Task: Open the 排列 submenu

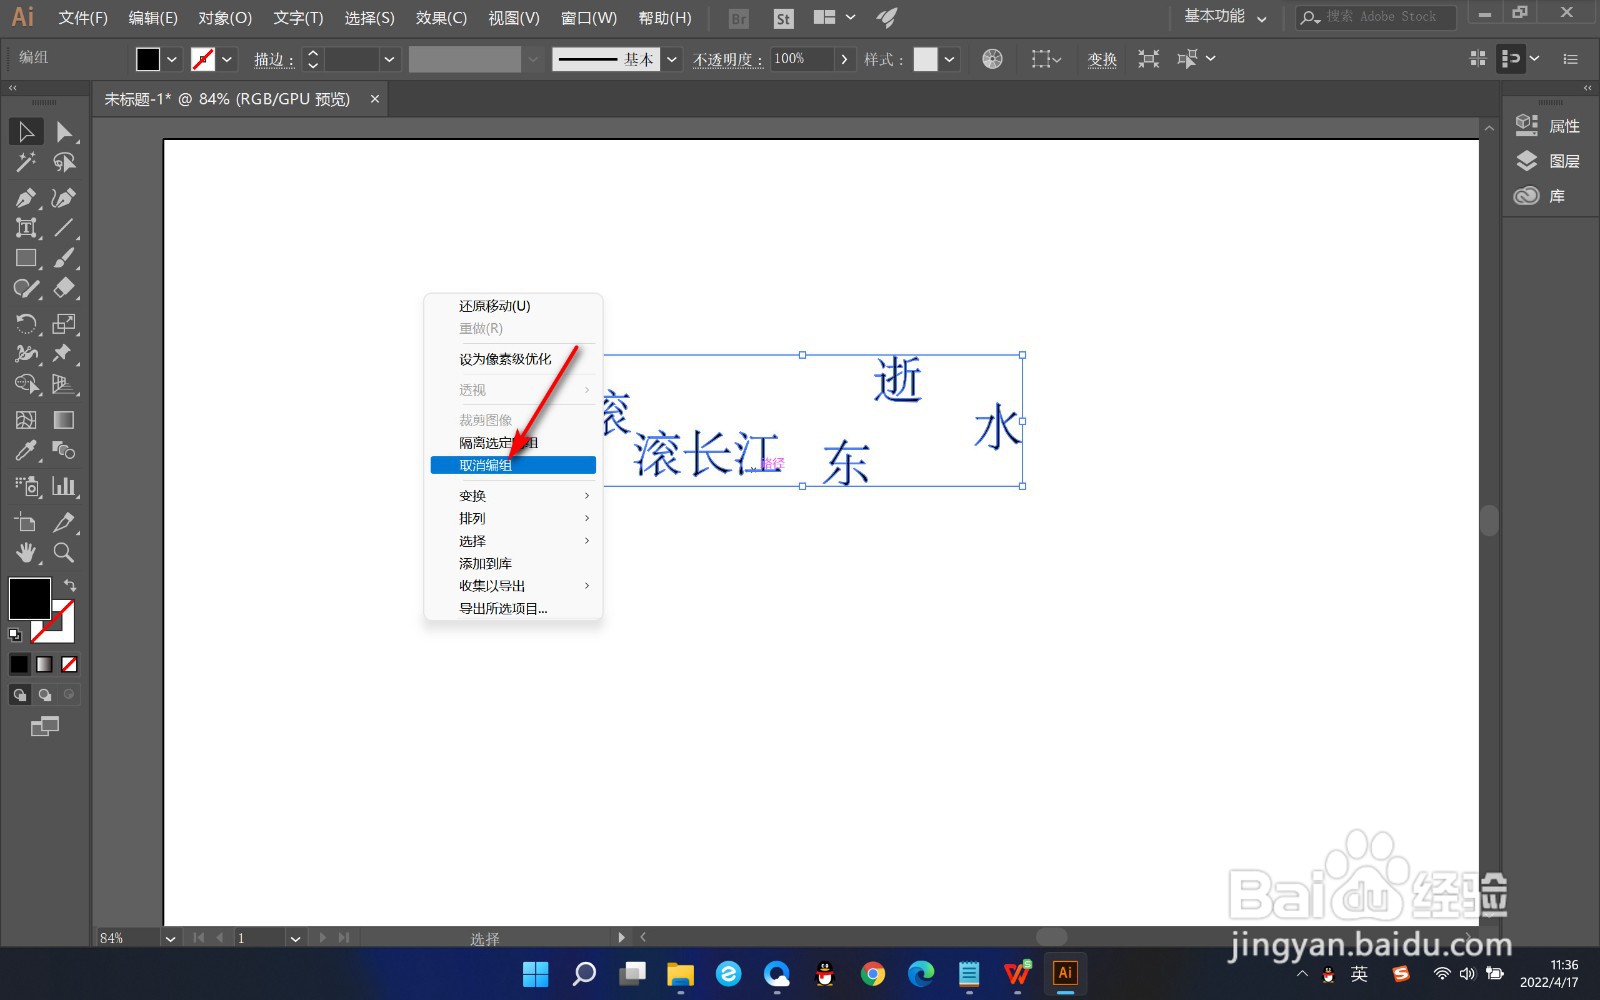Action: (513, 518)
